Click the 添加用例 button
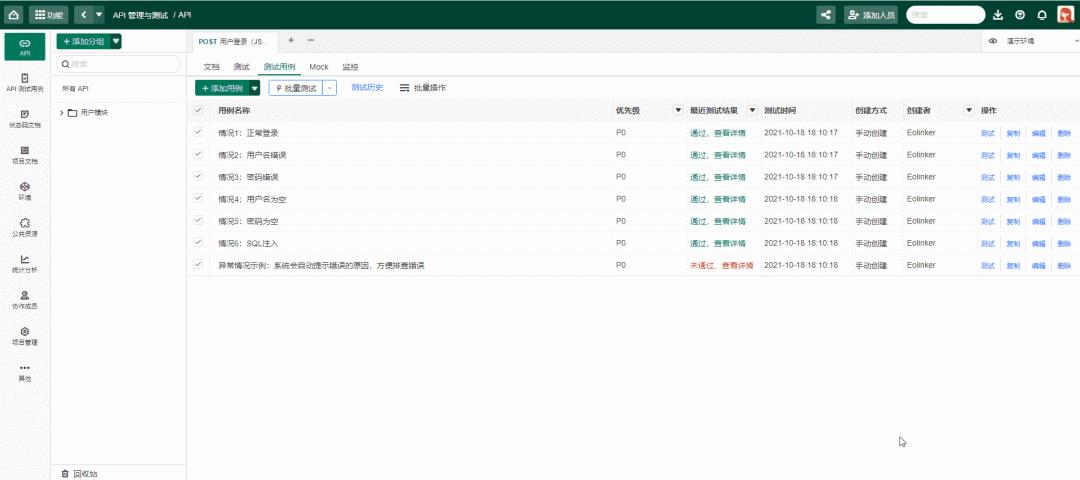1080x480 pixels. click(222, 87)
